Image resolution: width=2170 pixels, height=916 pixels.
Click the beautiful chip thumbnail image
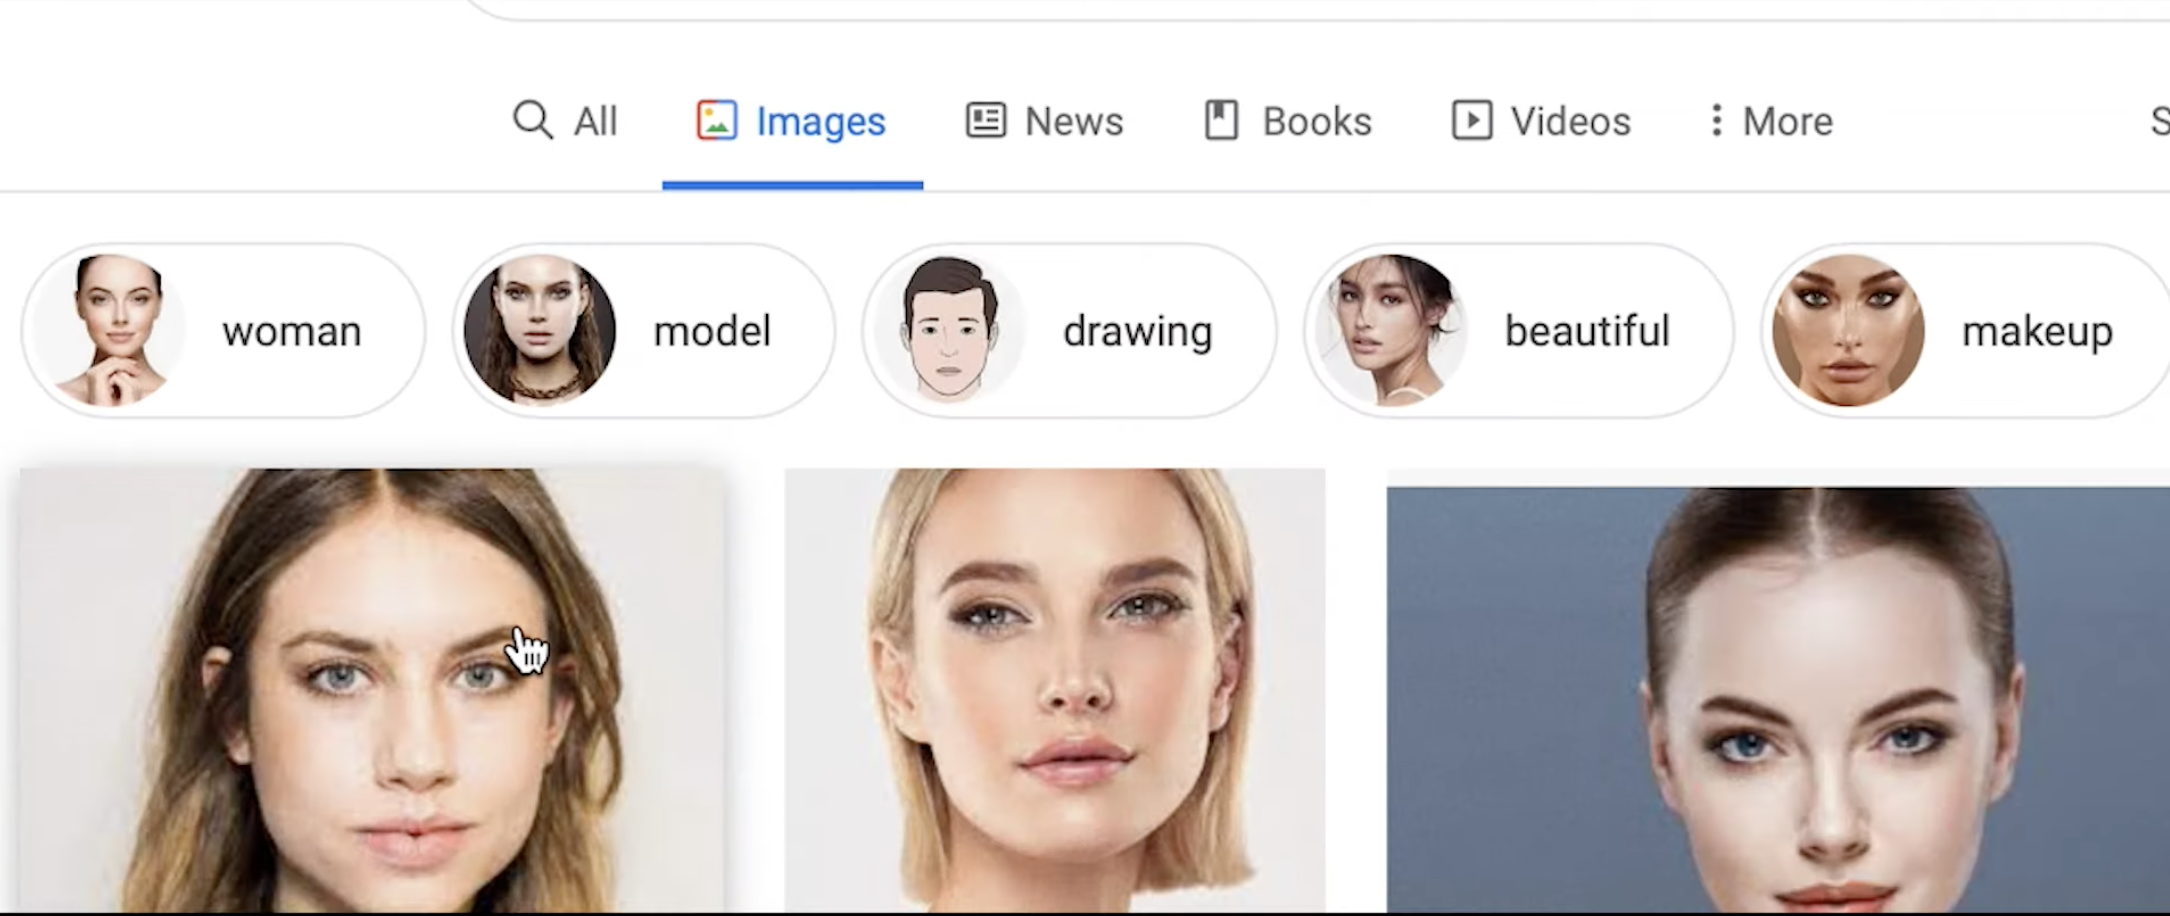1392,331
